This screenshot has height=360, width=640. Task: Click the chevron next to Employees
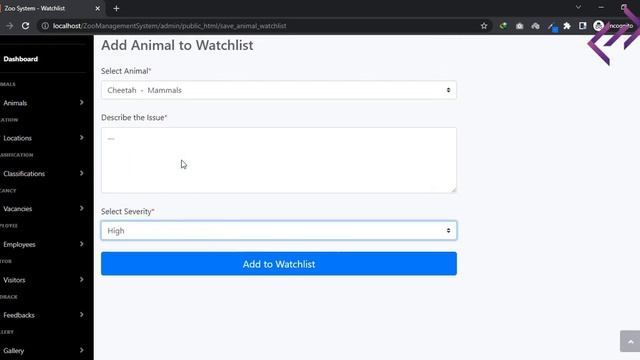[82, 244]
